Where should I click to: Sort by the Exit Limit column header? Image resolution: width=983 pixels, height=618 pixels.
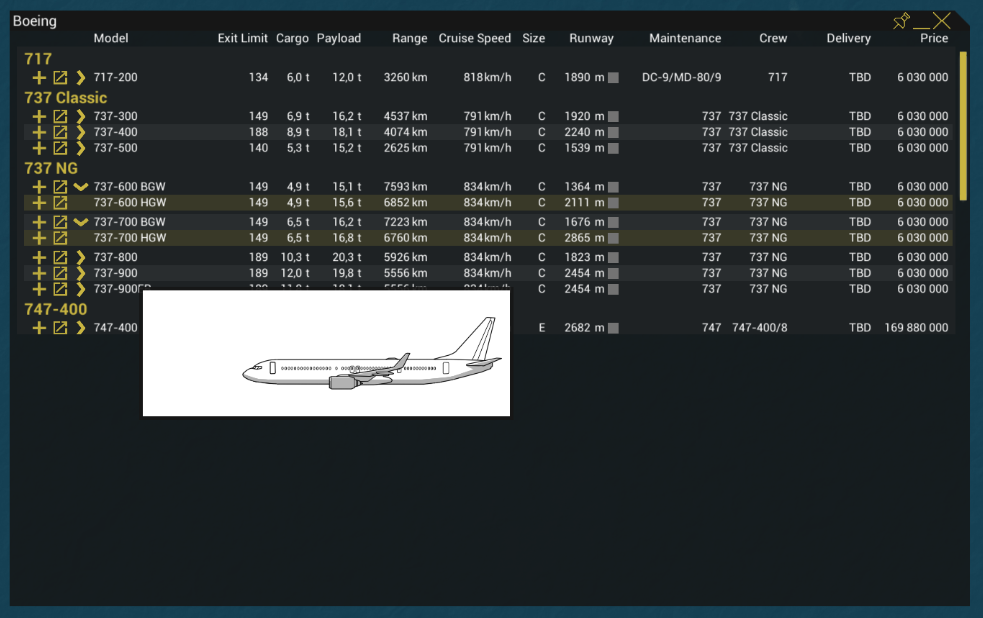pos(242,38)
